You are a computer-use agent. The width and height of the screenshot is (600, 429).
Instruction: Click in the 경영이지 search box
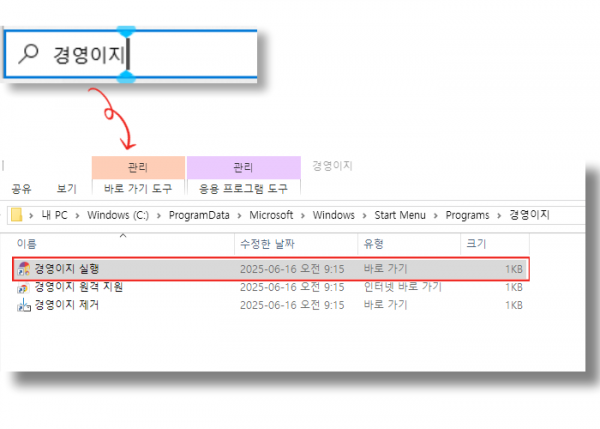coord(150,57)
